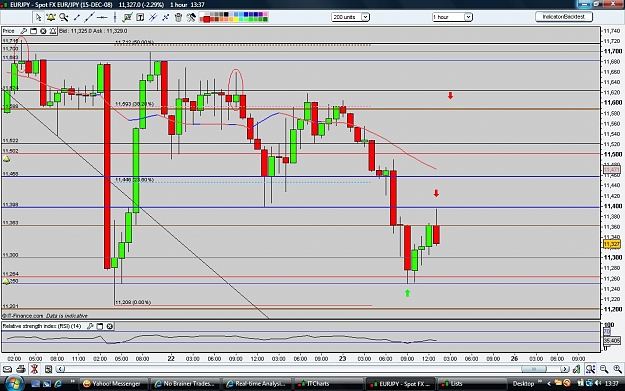
Task: Click the Desktop toolbar label in taskbar
Action: tap(523, 384)
